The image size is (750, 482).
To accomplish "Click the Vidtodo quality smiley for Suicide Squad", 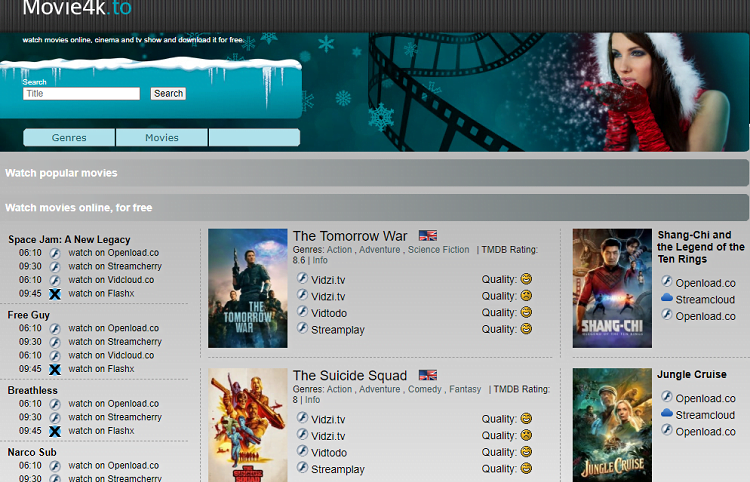I will pos(526,452).
